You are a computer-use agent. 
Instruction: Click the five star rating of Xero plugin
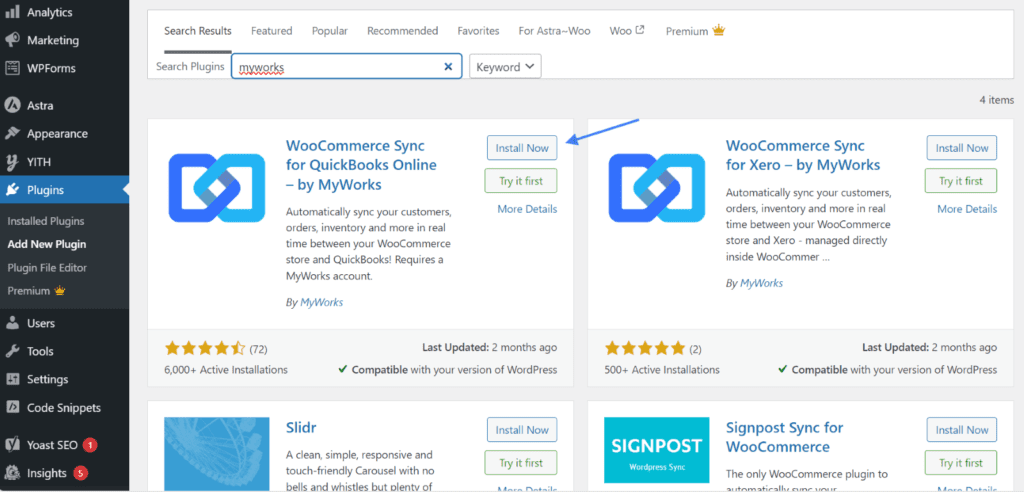(x=645, y=348)
